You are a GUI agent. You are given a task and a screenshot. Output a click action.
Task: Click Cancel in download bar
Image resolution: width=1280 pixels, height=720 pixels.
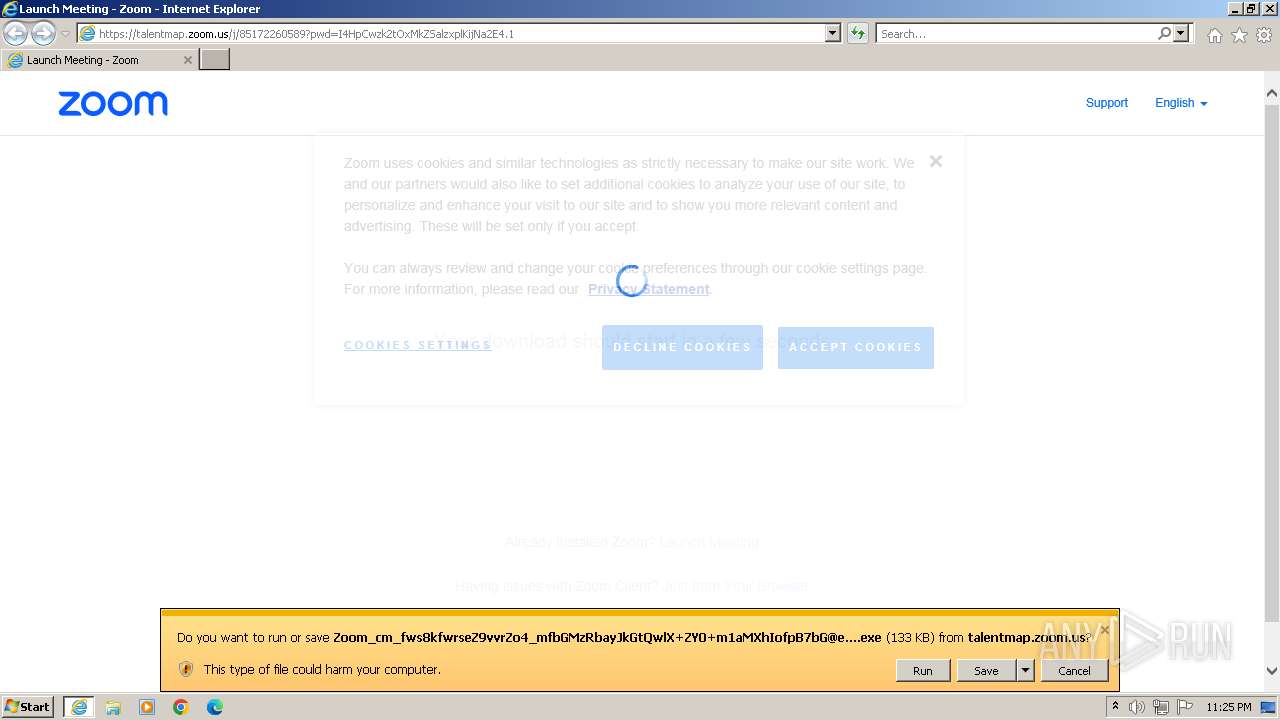tap(1075, 671)
